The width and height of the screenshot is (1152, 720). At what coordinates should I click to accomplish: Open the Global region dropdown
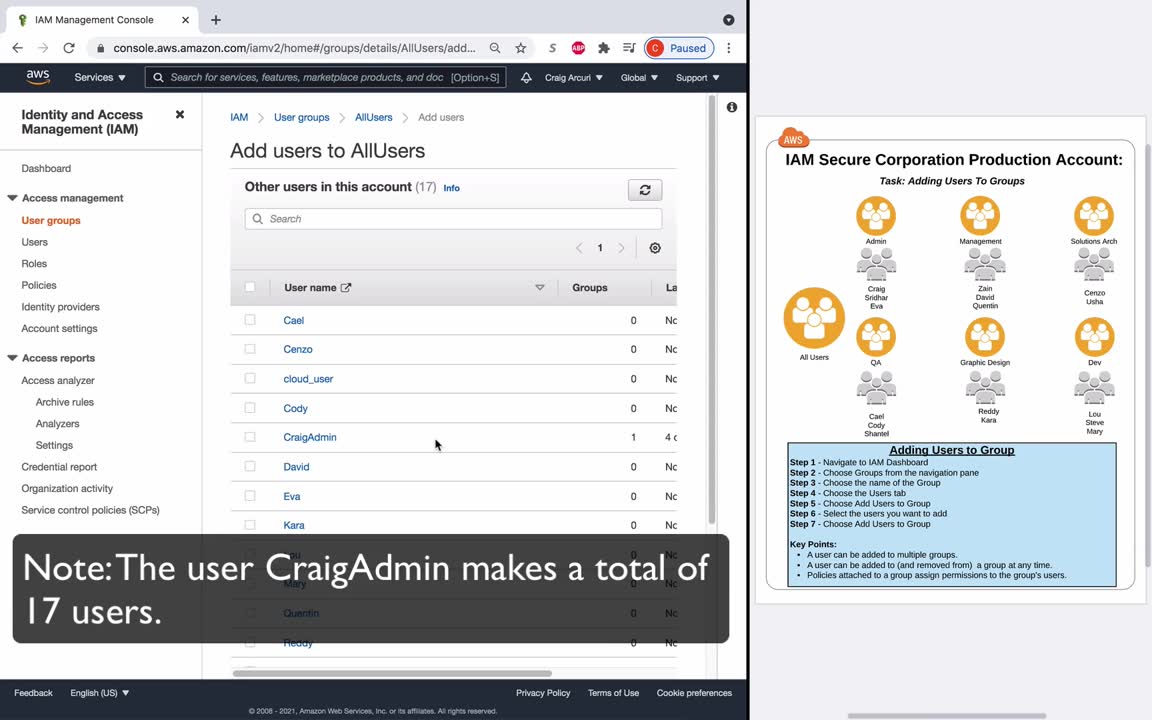tap(639, 77)
